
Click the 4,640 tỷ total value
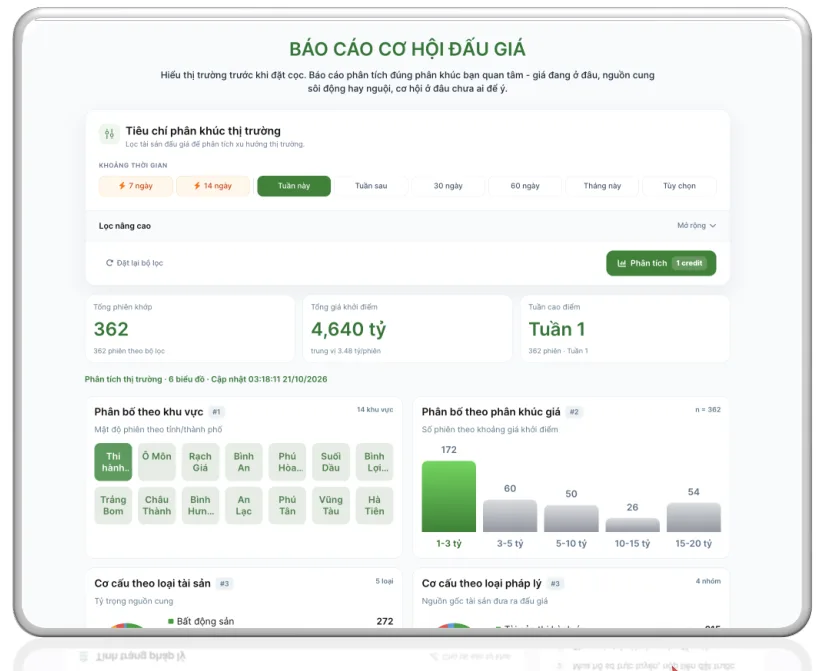[349, 329]
